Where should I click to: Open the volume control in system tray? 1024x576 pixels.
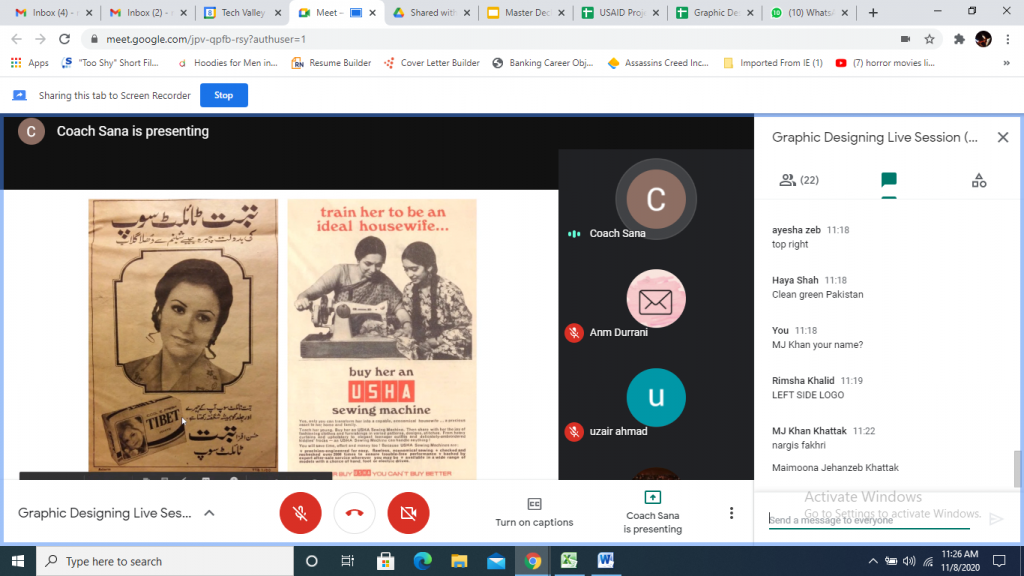[909, 561]
